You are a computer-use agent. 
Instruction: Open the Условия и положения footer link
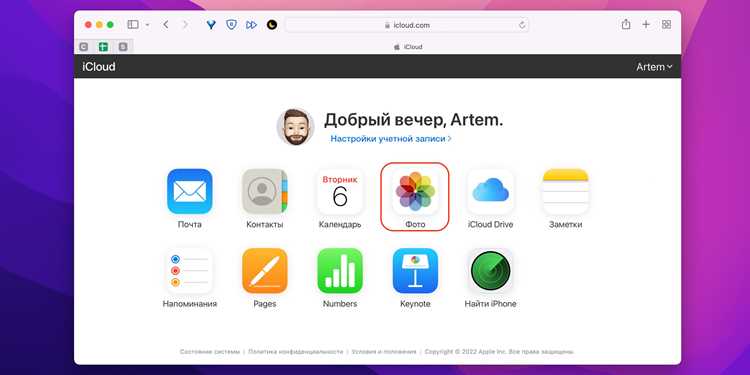coord(384,352)
